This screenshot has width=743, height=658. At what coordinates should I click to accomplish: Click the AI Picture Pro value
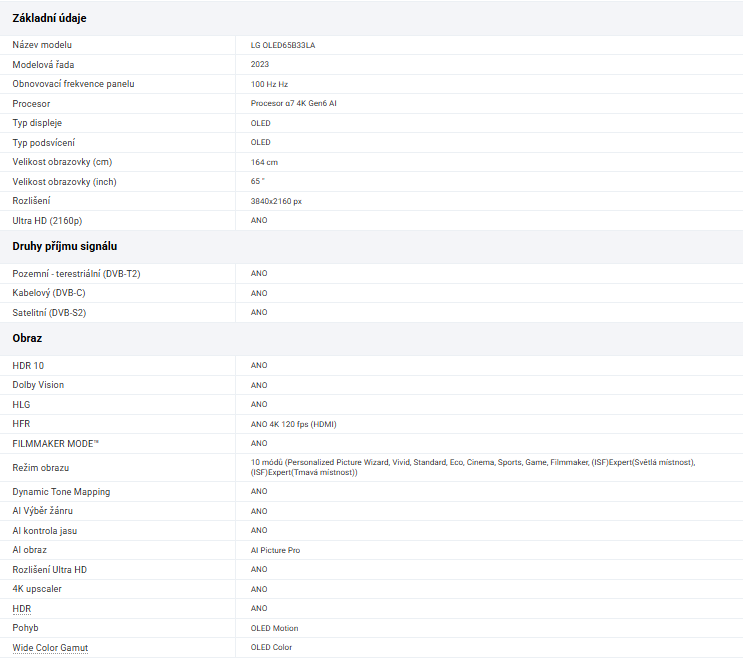point(275,550)
